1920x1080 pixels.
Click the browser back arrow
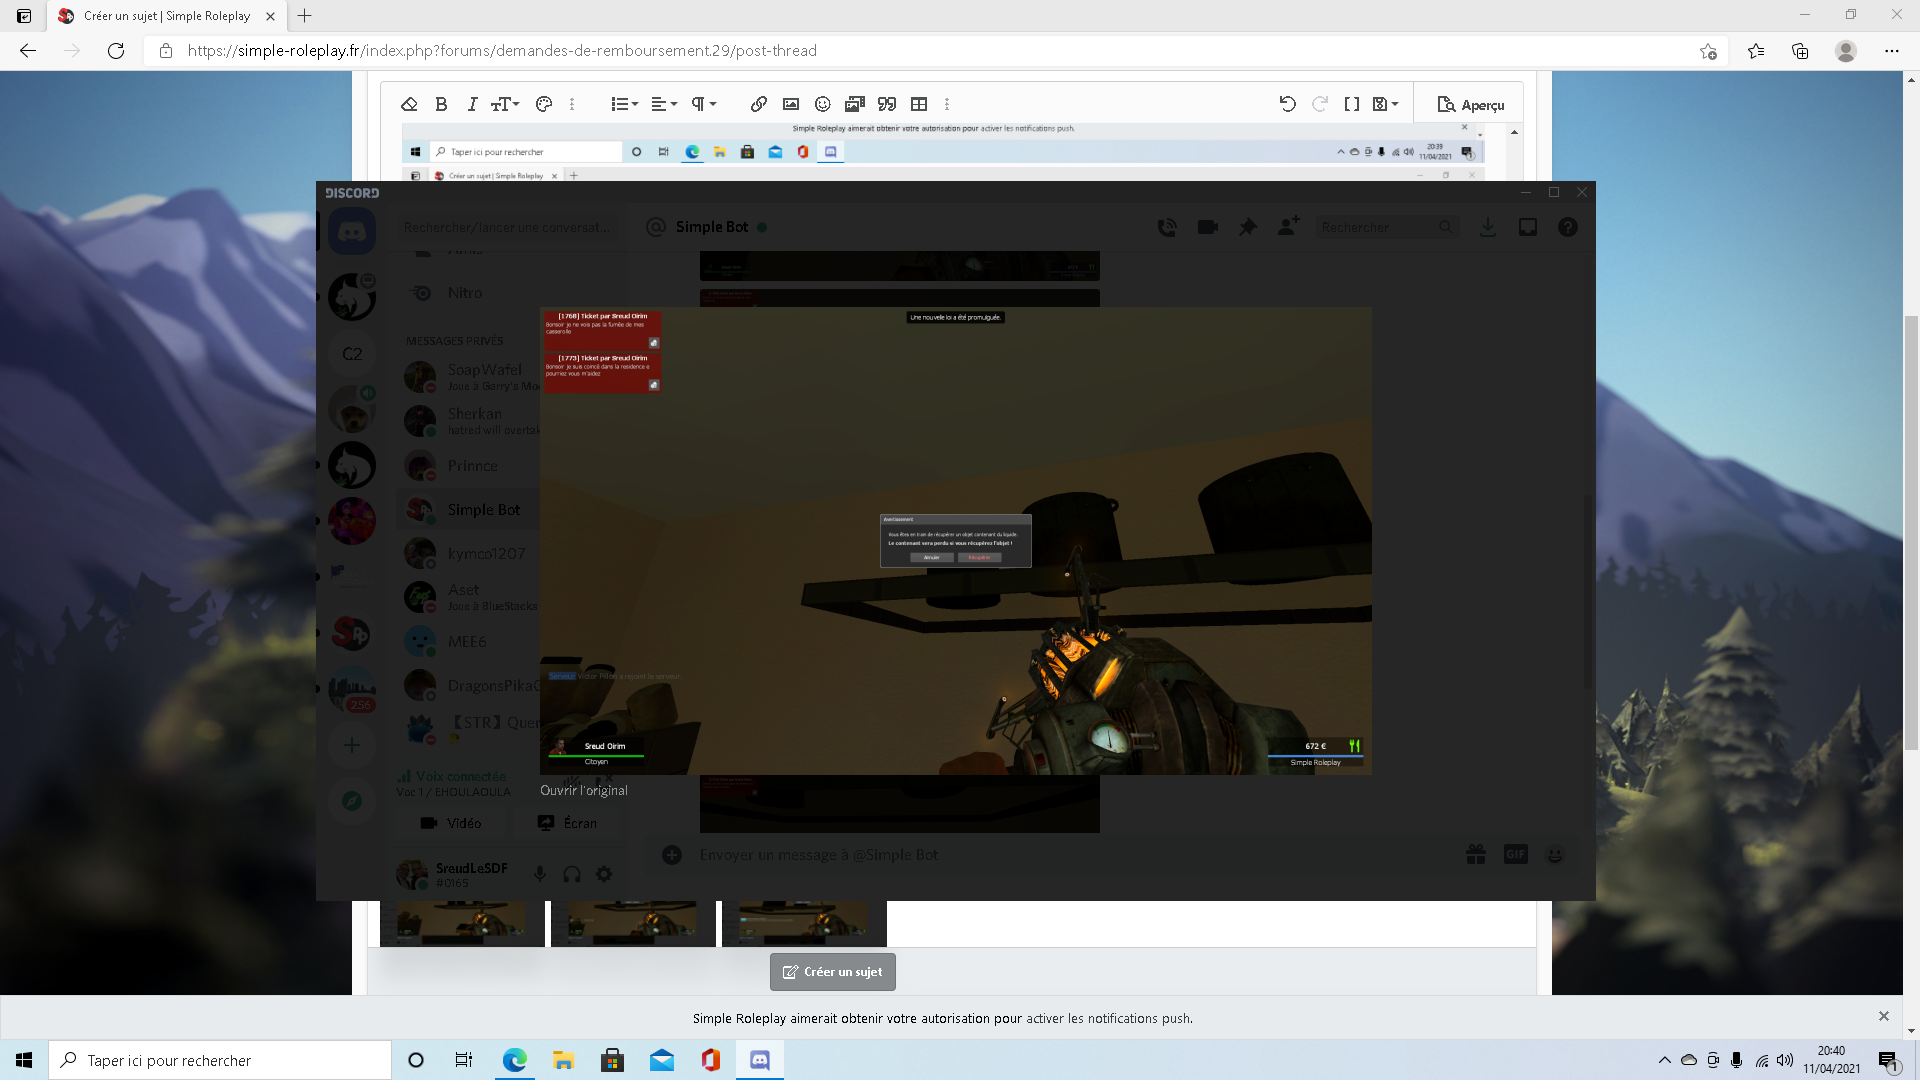[x=28, y=51]
